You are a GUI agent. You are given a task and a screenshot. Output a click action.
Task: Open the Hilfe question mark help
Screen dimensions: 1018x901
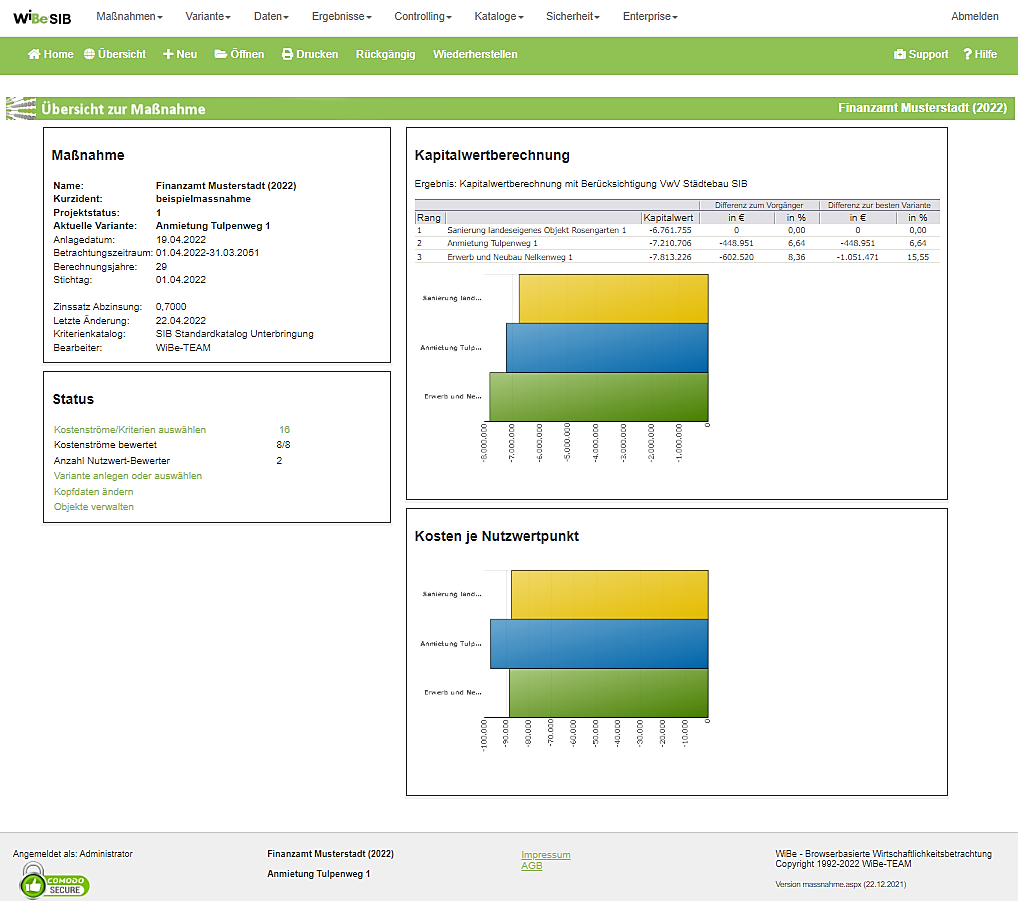coord(980,54)
